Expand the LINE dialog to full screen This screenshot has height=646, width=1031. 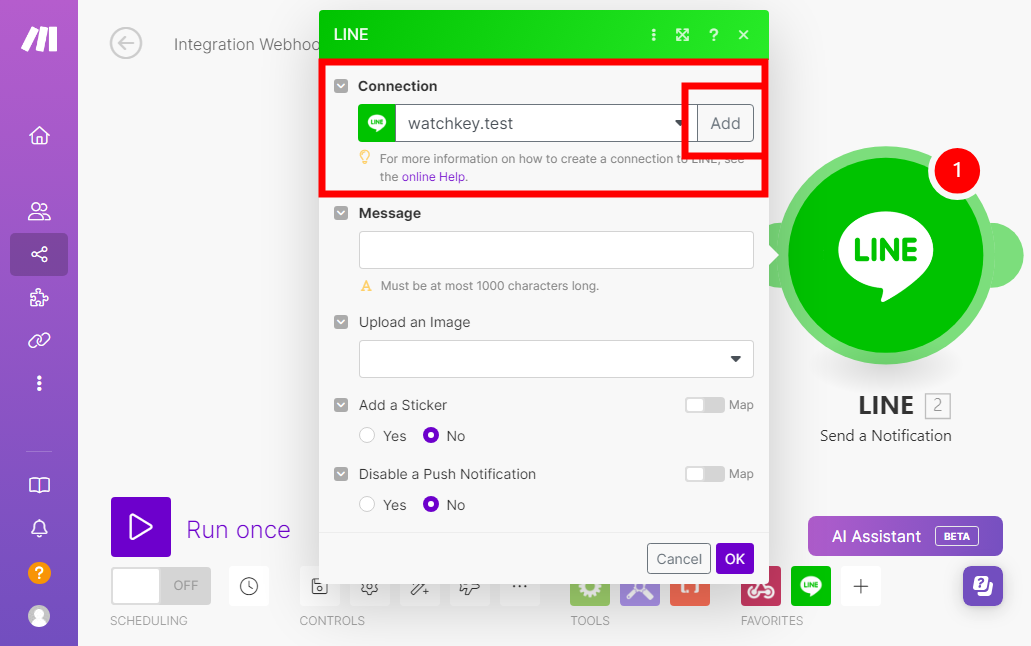tap(683, 35)
